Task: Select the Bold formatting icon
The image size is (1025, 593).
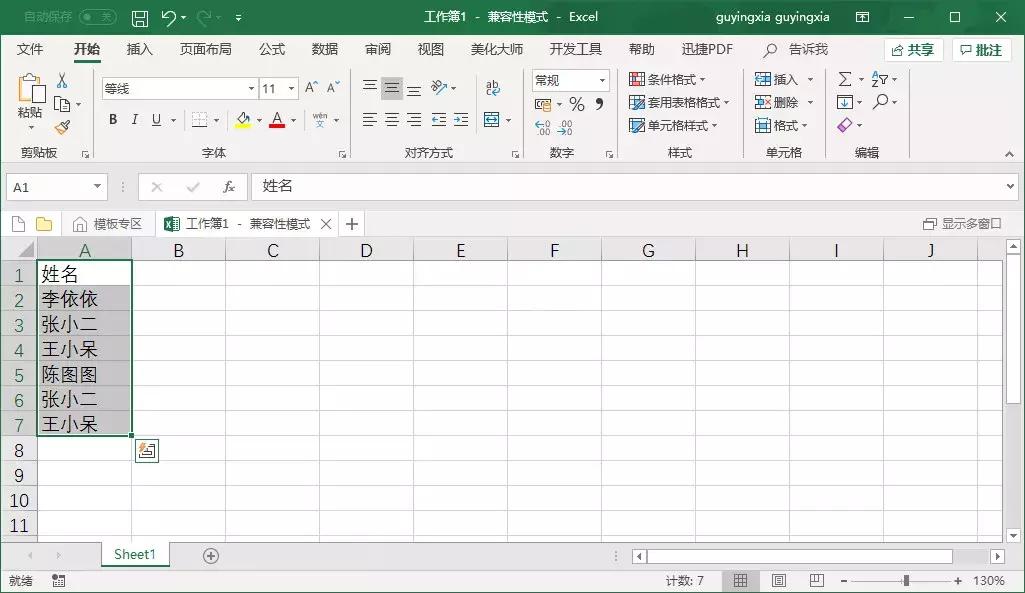Action: click(x=112, y=119)
